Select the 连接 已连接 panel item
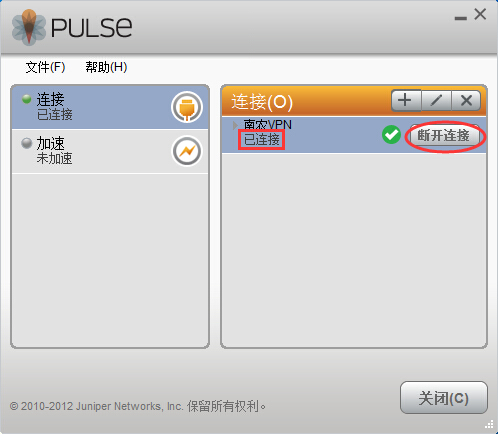 coord(110,107)
